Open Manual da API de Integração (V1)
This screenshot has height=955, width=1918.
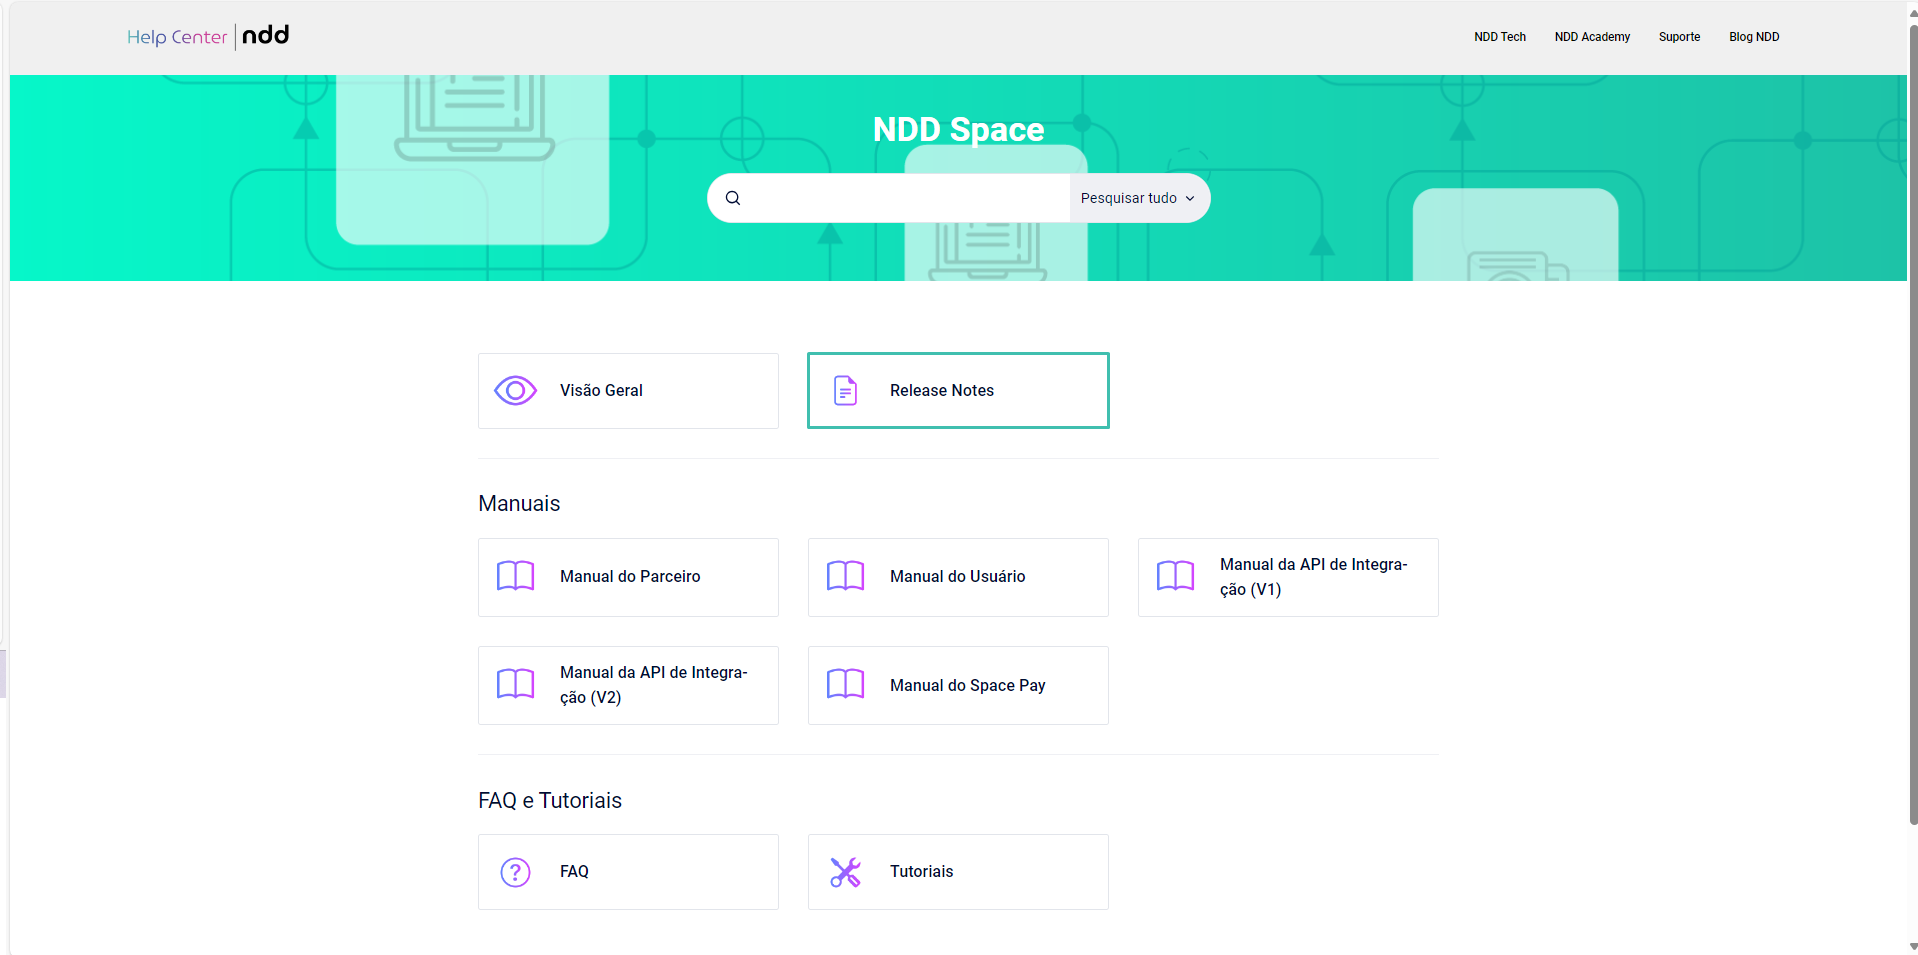(x=1288, y=577)
